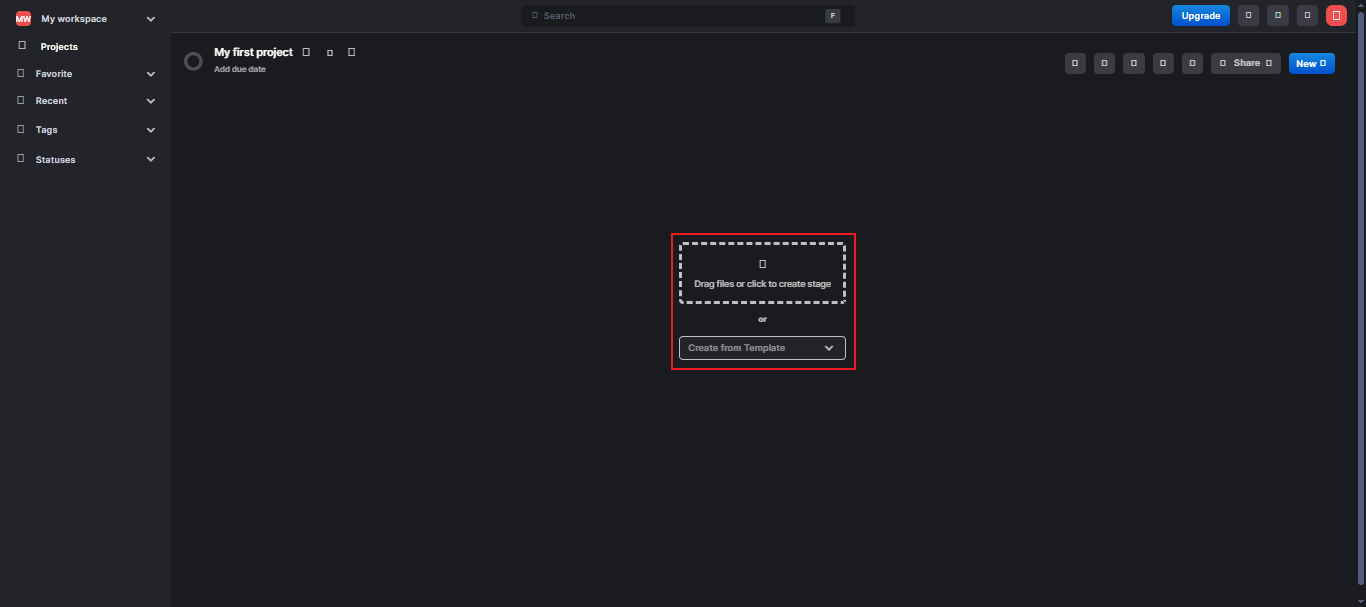Open the Create from Template dropdown
1366x607 pixels.
tap(762, 347)
